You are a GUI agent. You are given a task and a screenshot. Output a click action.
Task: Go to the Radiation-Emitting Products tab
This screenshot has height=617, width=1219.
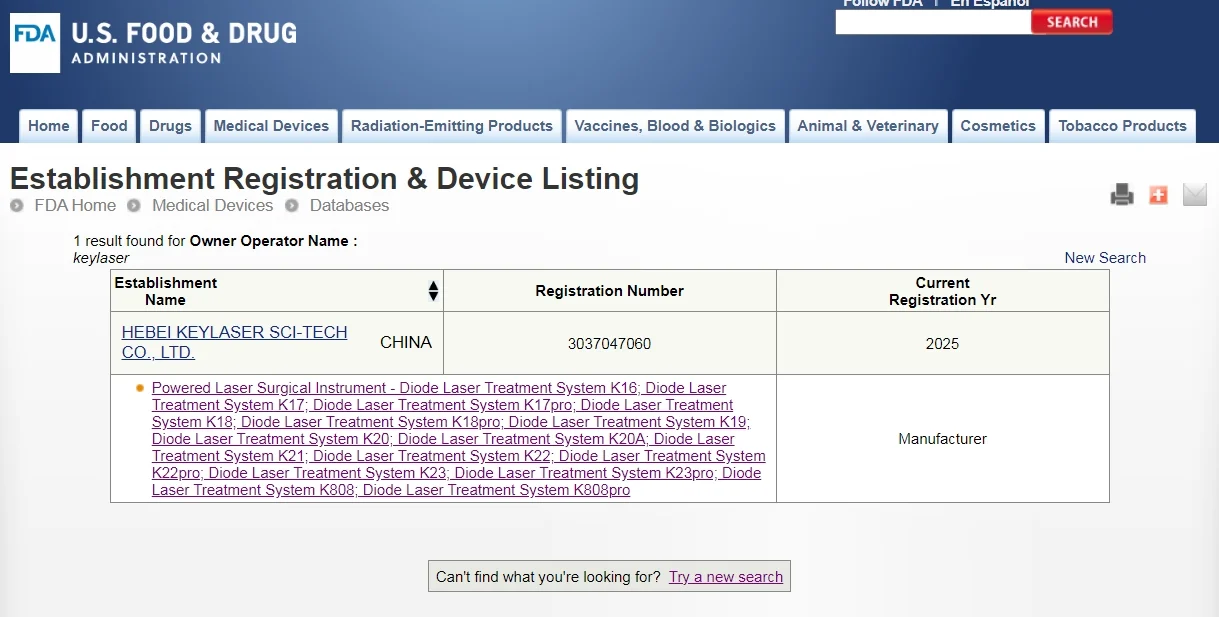[x=451, y=126]
